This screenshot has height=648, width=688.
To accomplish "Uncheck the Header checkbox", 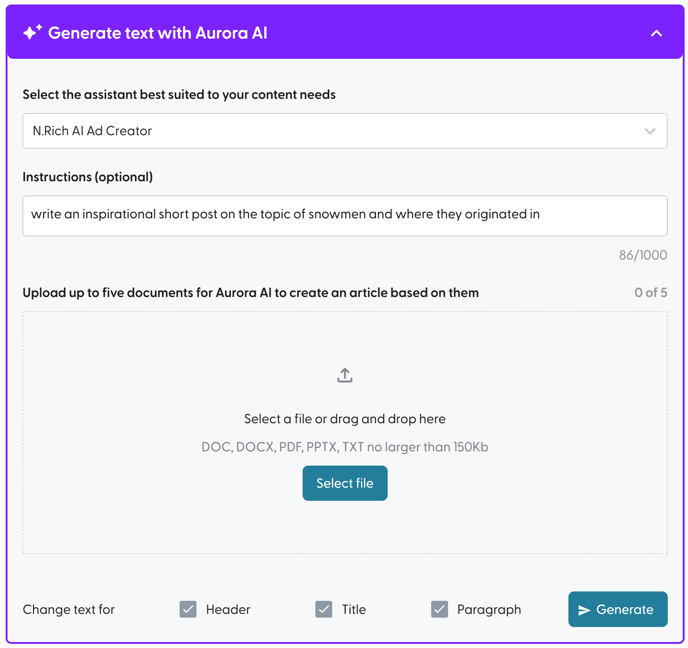I will [x=188, y=609].
